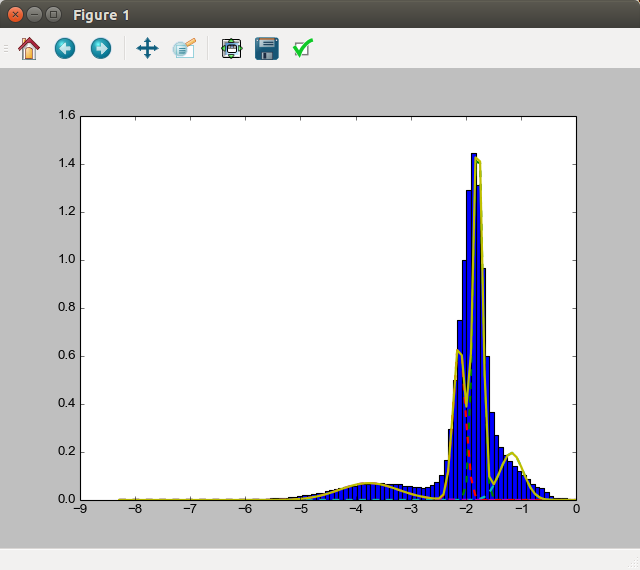Click the Figure 1 title bar text
The height and width of the screenshot is (570, 640).
point(100,15)
